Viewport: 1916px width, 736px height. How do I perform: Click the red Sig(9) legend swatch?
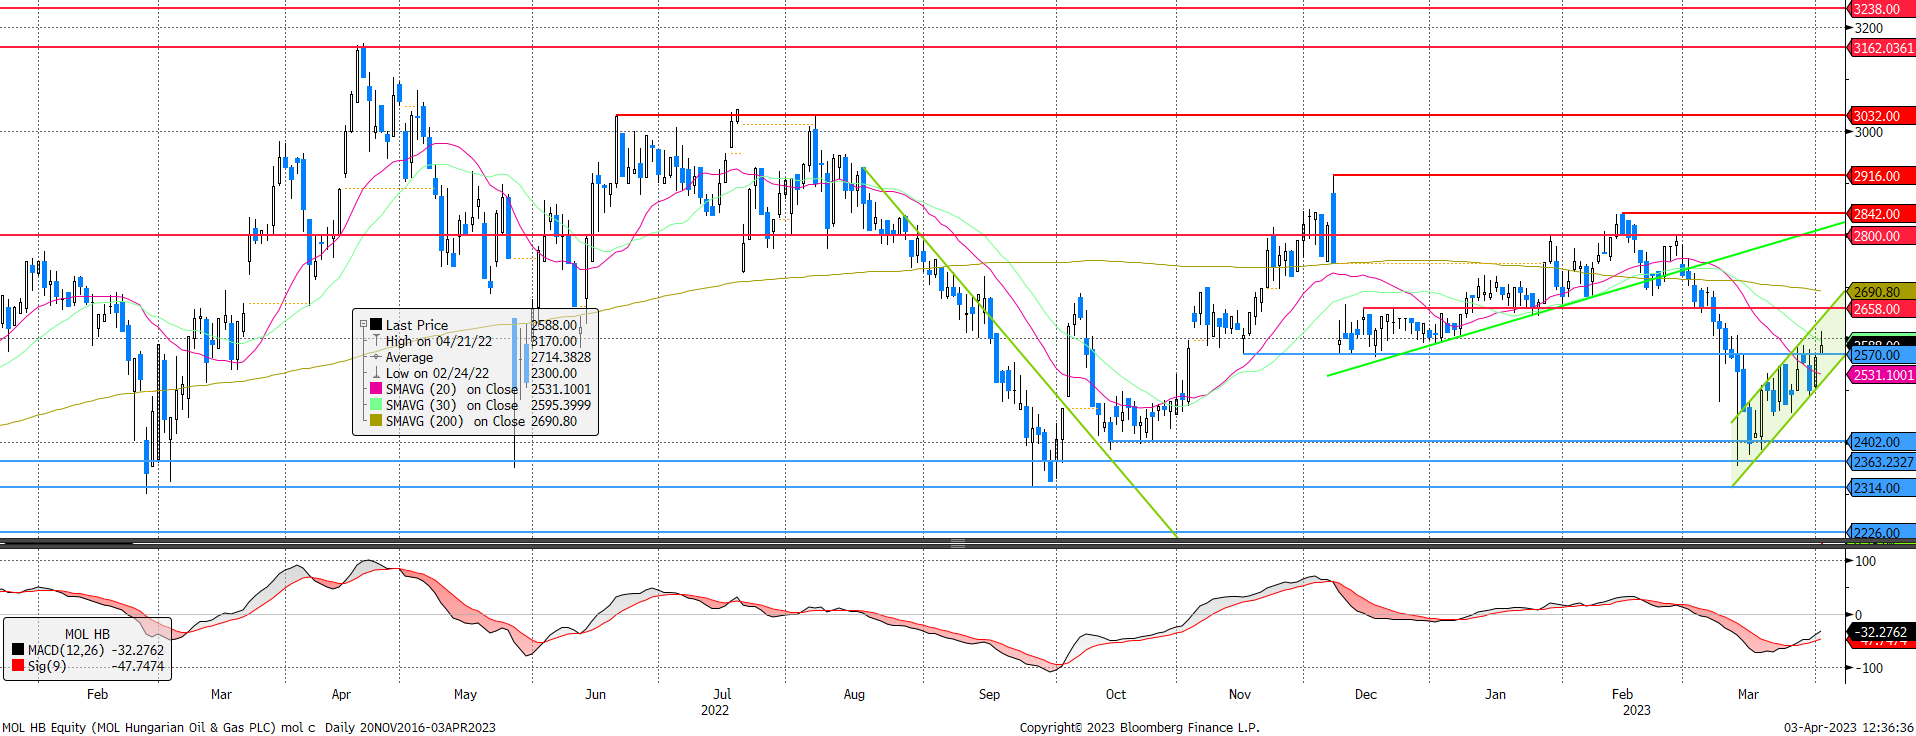[17, 666]
